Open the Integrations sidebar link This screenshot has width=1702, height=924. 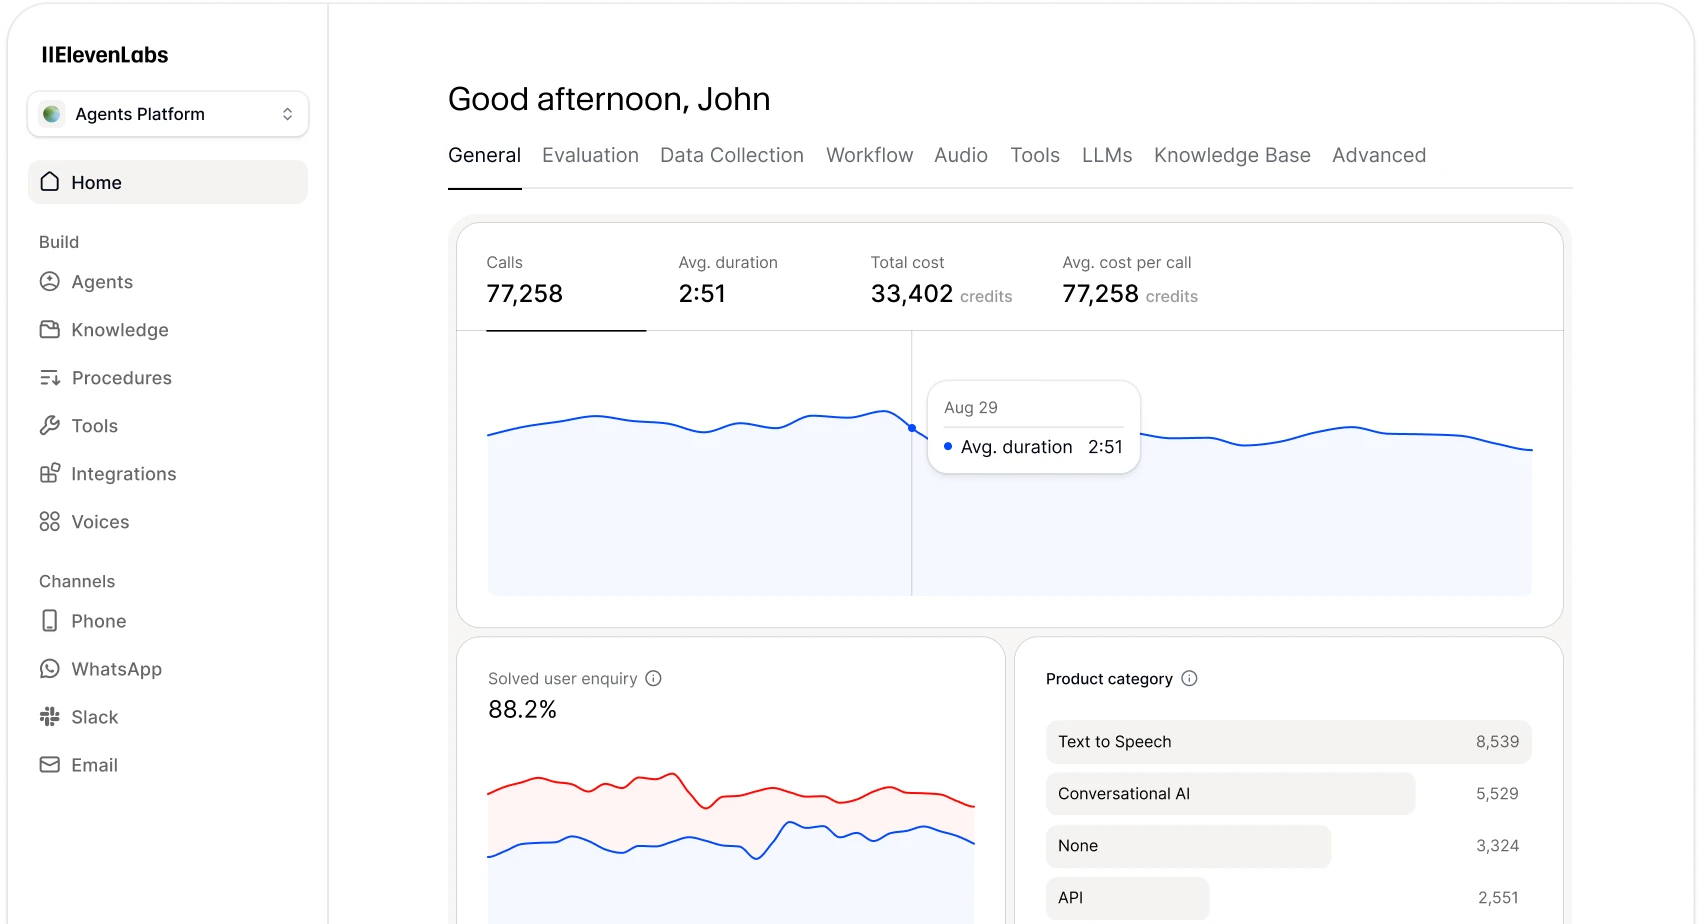click(x=124, y=474)
